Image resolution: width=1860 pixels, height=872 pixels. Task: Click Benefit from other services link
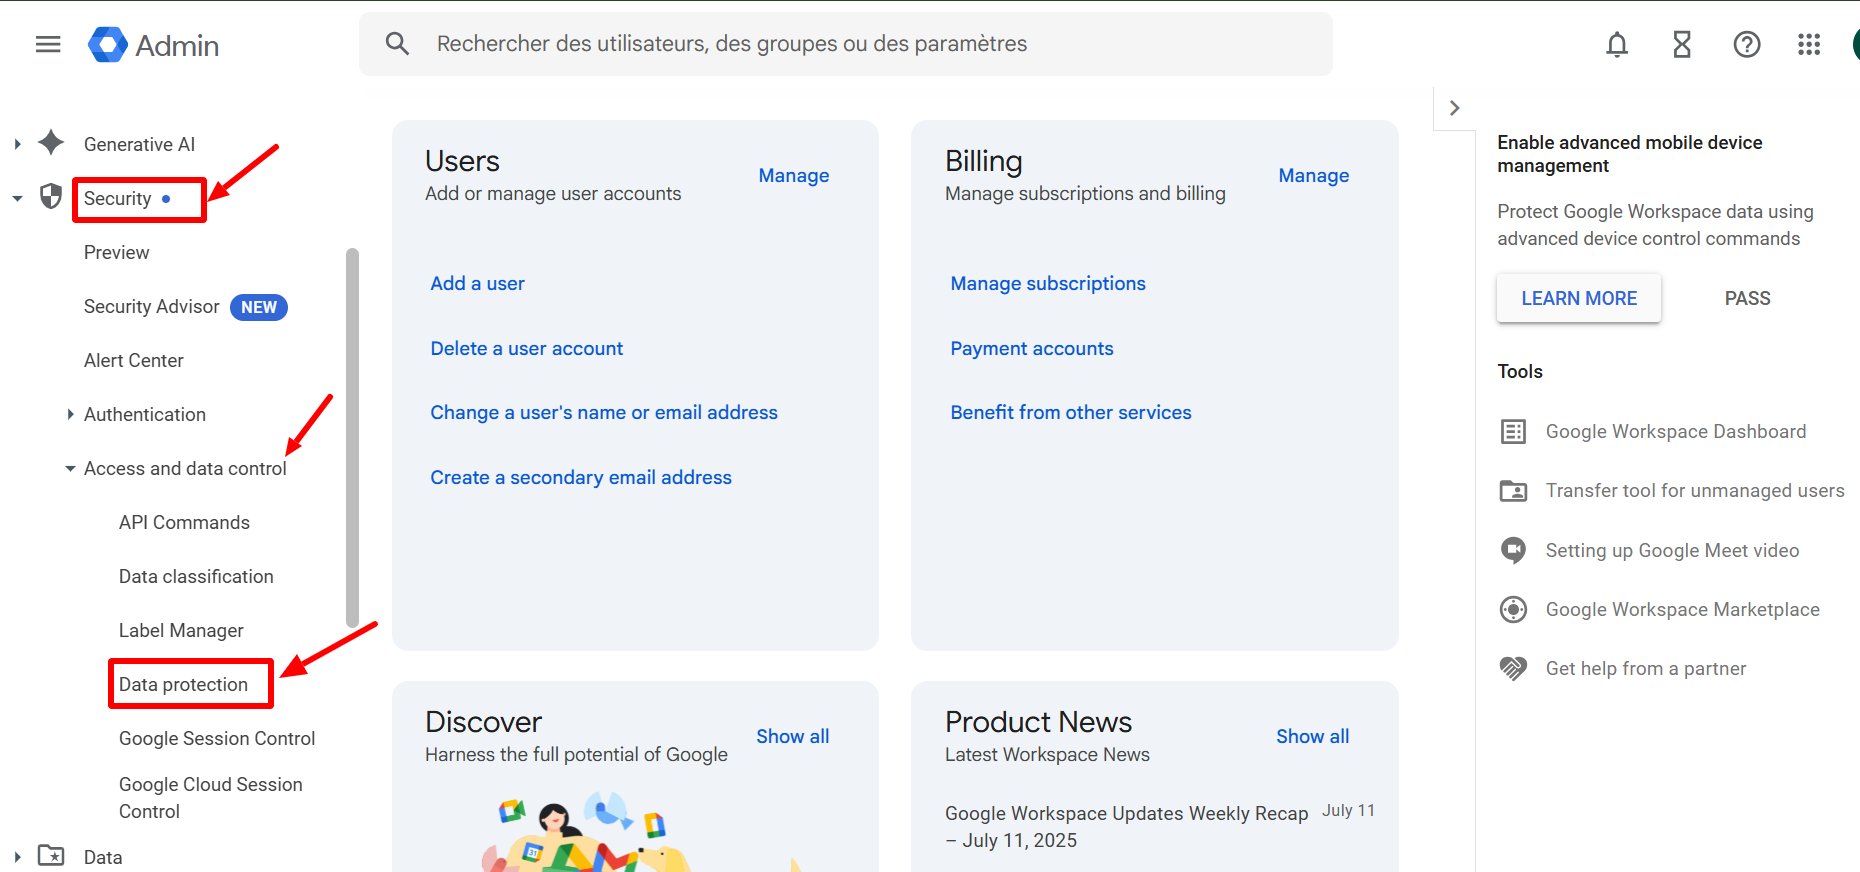[1070, 412]
